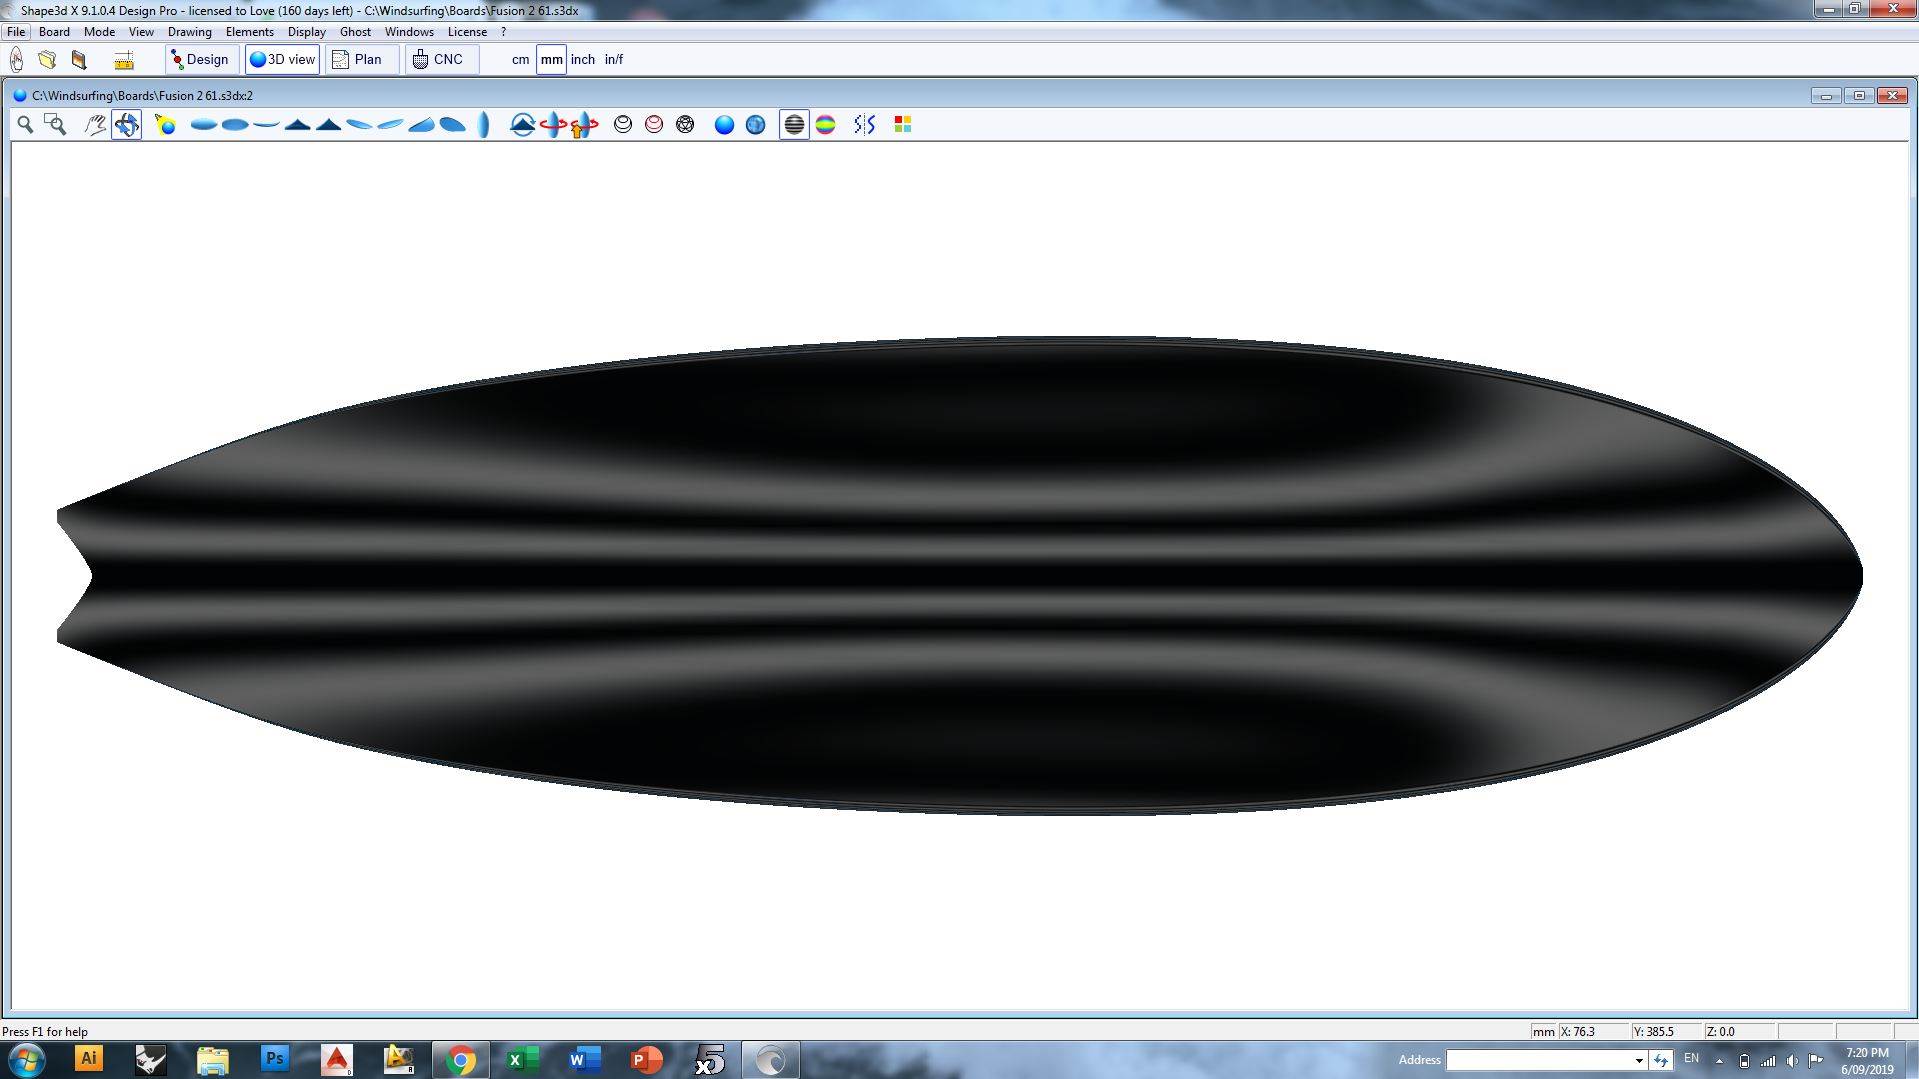1919x1079 pixels.
Task: Open the Board menu
Action: pyautogui.click(x=54, y=32)
